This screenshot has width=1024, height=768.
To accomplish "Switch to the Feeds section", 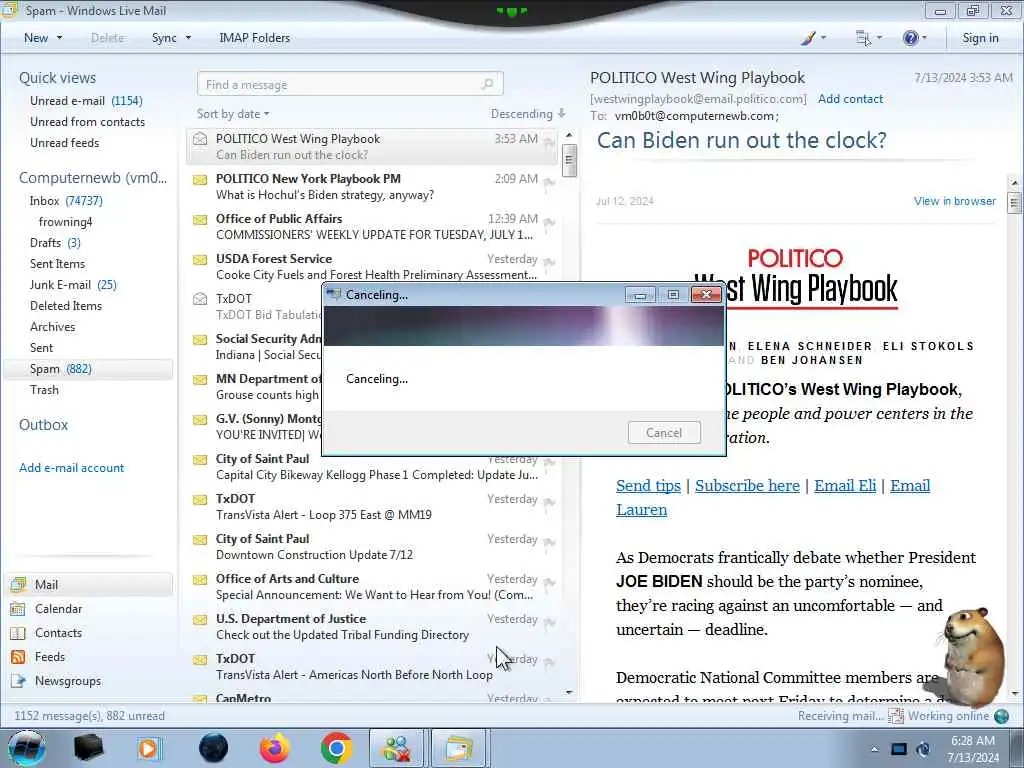I will point(50,656).
